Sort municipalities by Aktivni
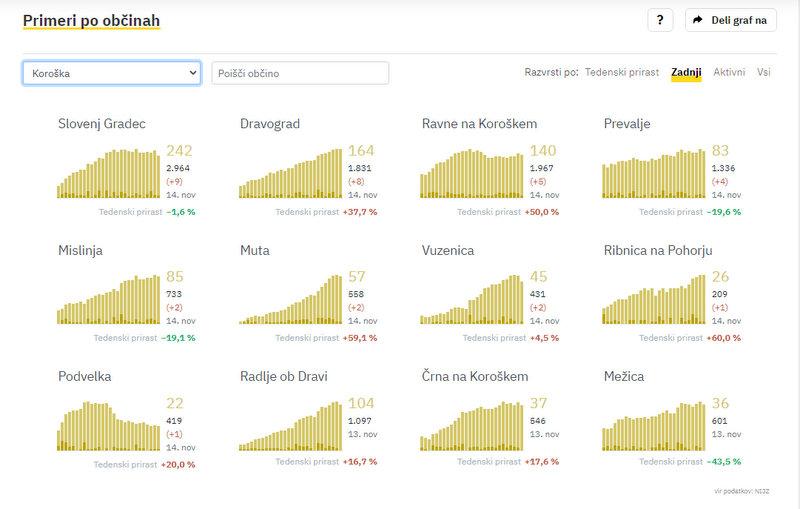The width and height of the screenshot is (800, 509). click(729, 73)
